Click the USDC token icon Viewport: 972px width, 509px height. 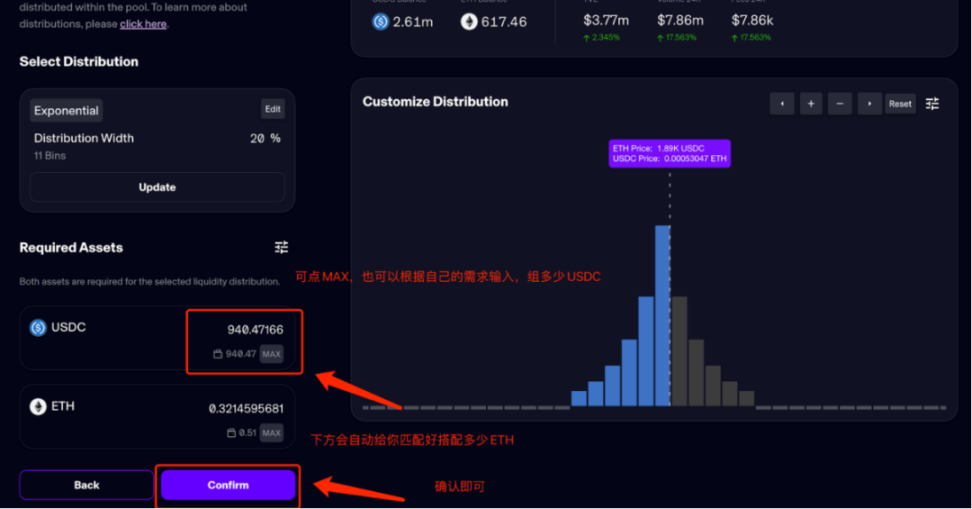[x=38, y=327]
